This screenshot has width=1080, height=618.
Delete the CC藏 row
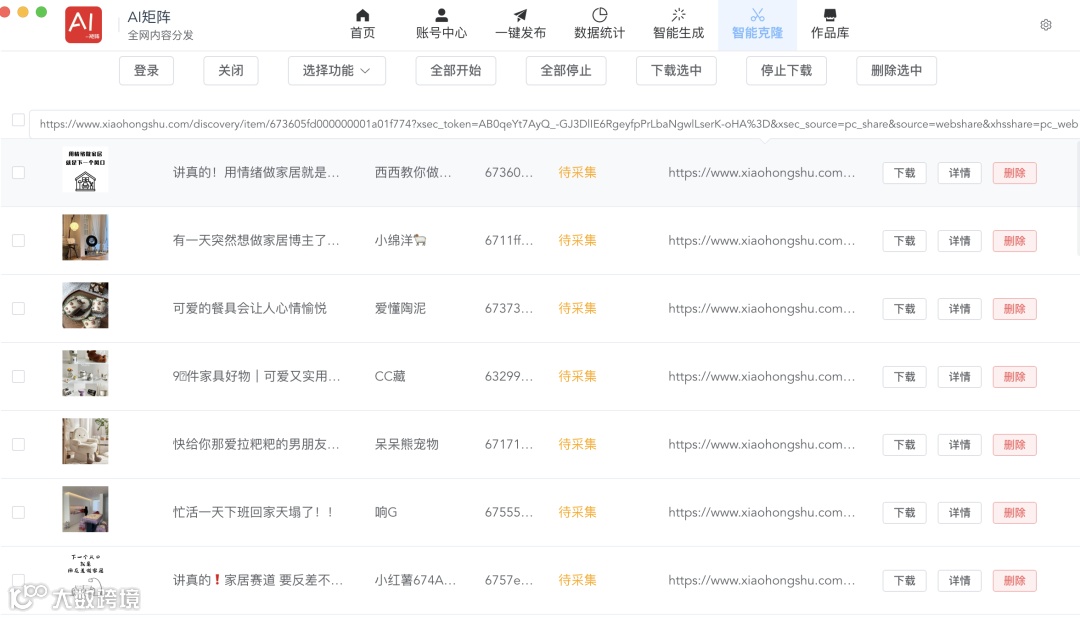click(1015, 377)
